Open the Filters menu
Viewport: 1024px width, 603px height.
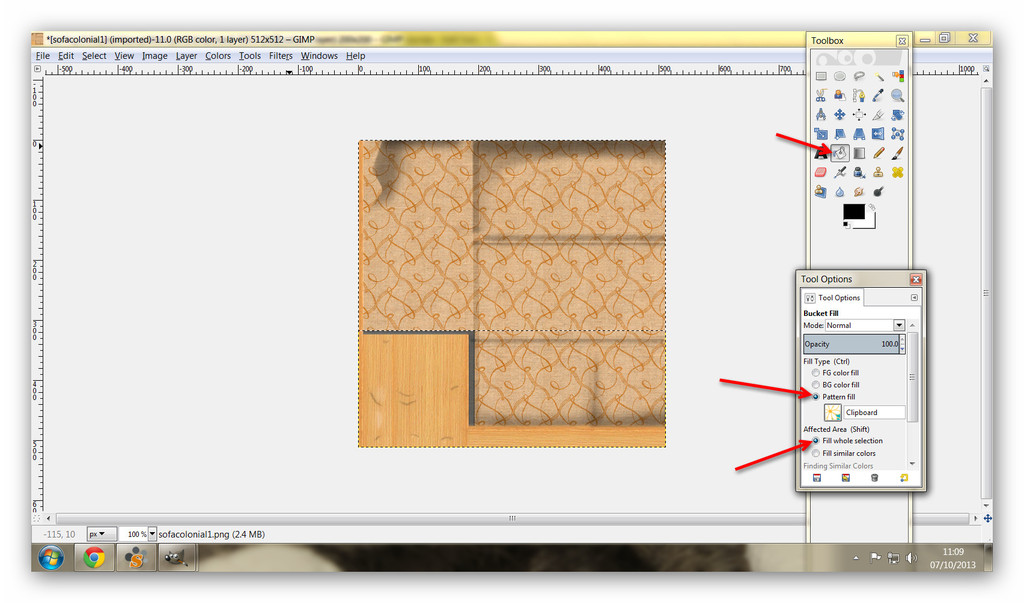coord(281,56)
